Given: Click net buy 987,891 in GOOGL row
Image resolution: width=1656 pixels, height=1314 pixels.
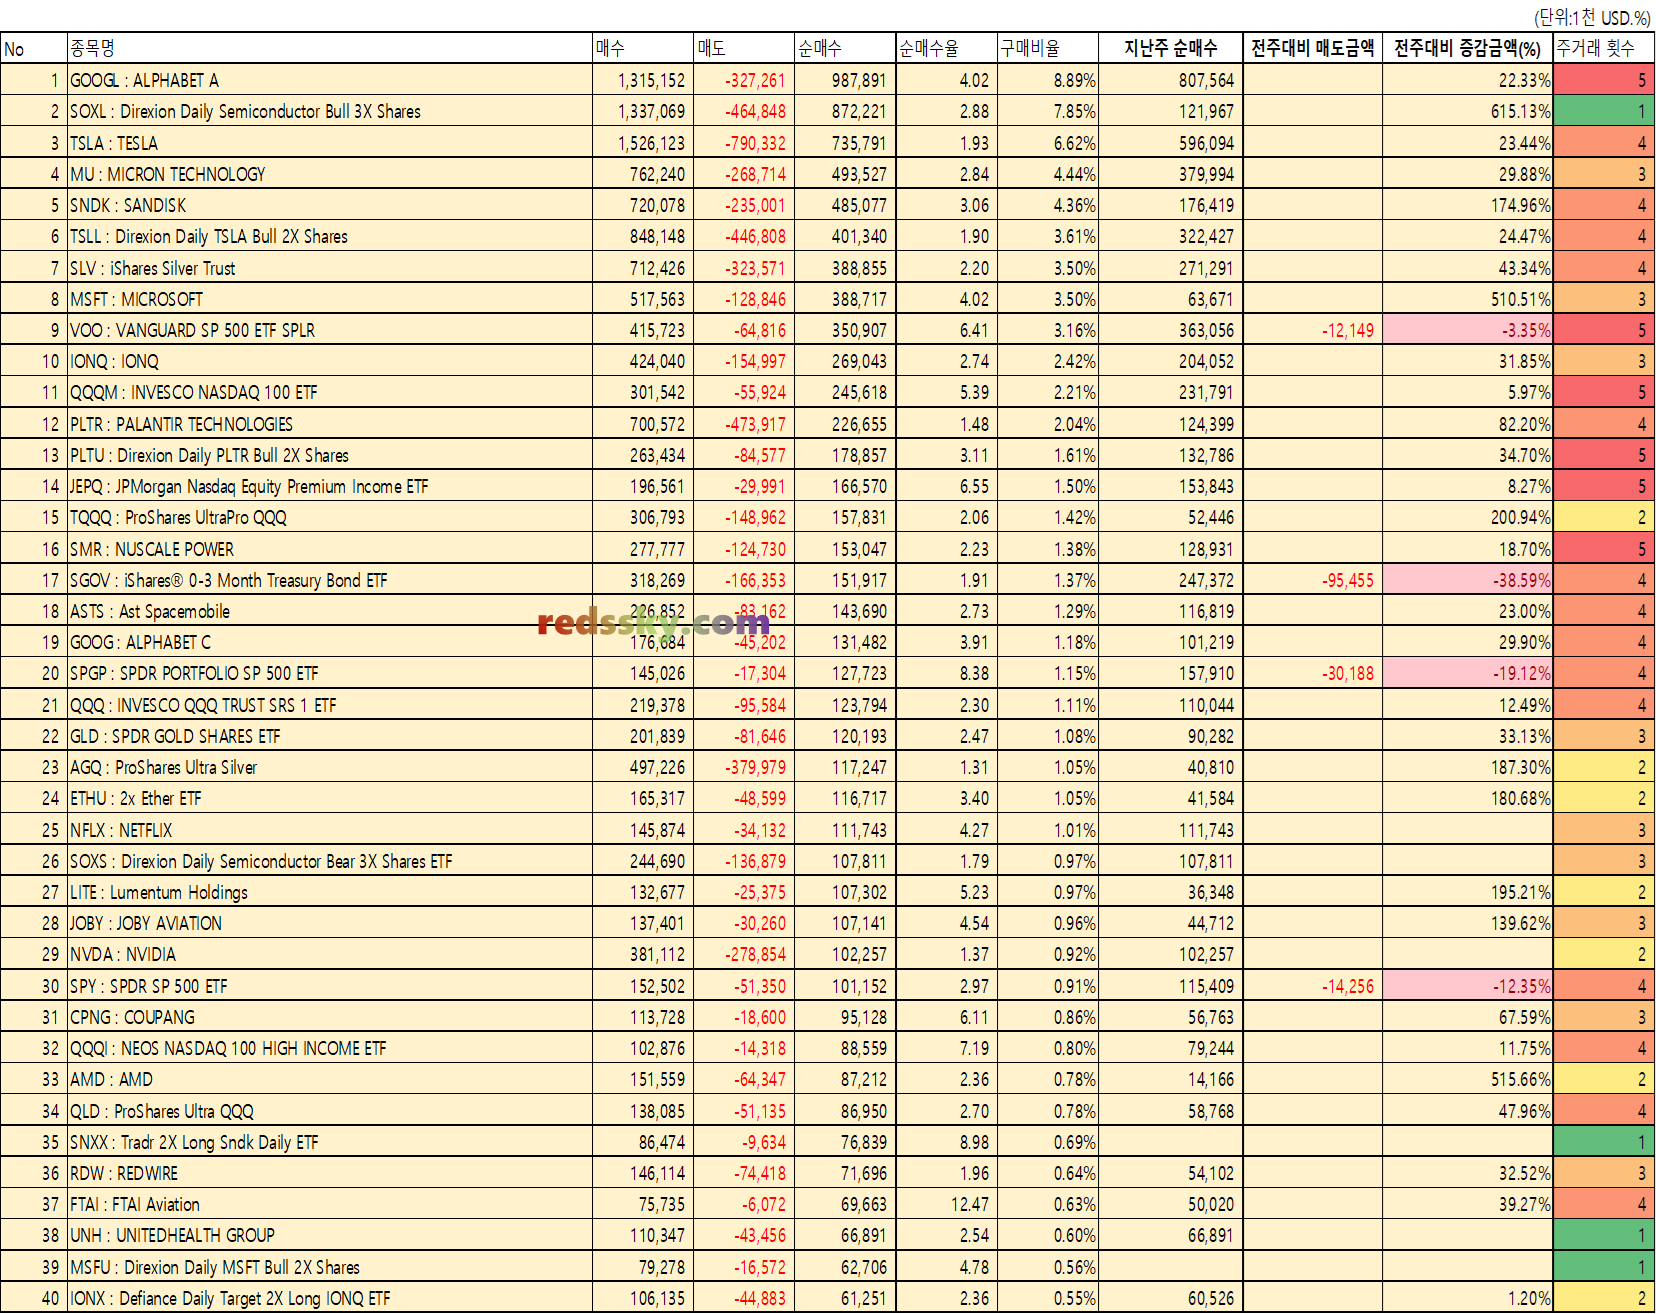Looking at the screenshot, I should [846, 80].
